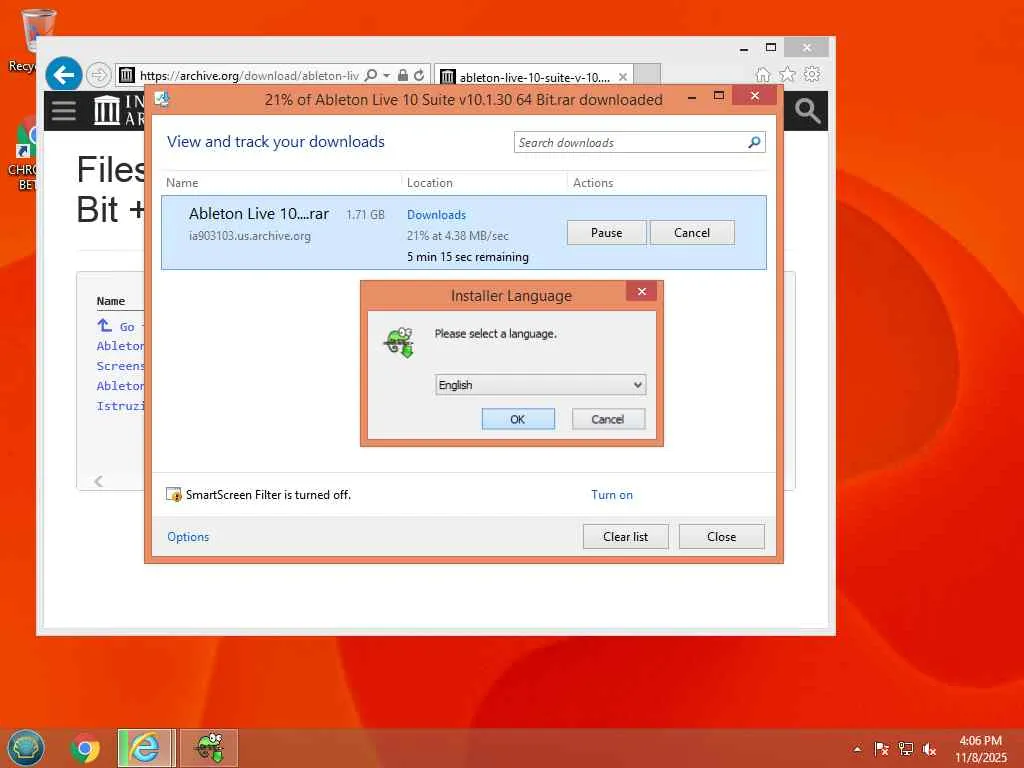Pause the Ableton Live download

(607, 232)
